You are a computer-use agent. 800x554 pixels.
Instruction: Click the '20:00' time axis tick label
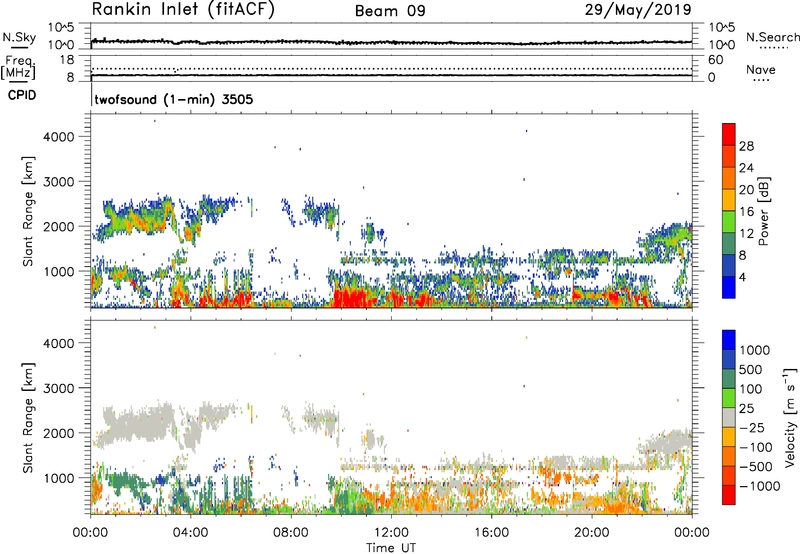(x=591, y=533)
